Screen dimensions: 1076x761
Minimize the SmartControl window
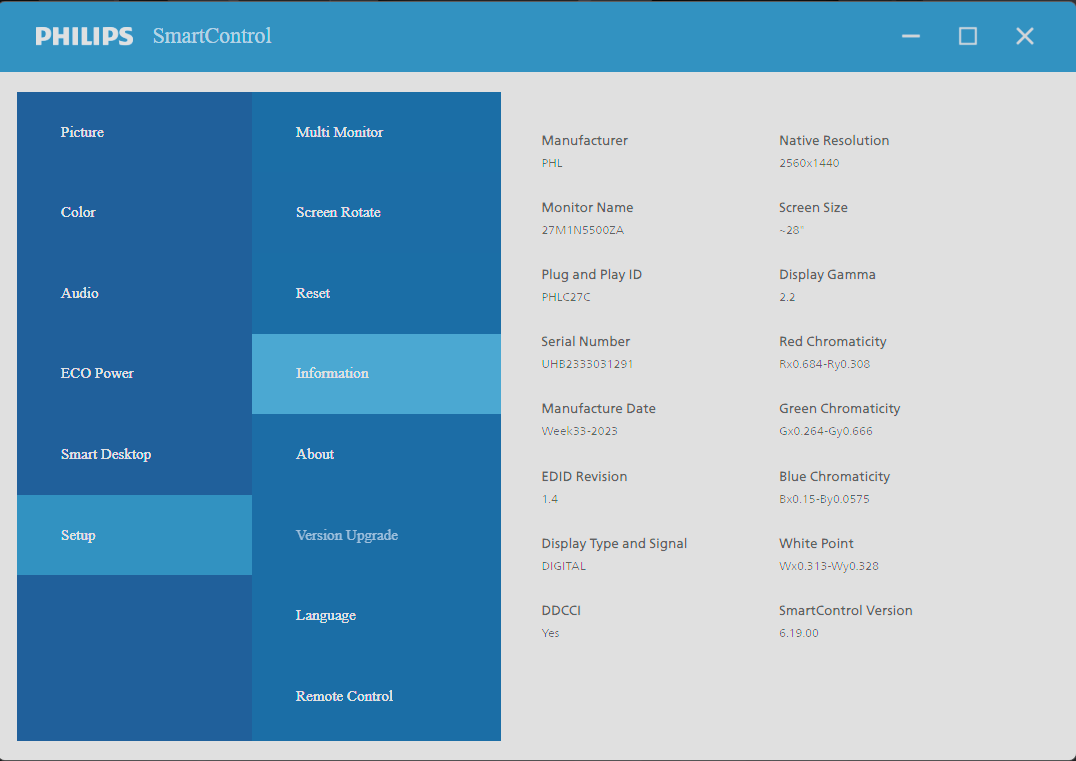pyautogui.click(x=911, y=36)
